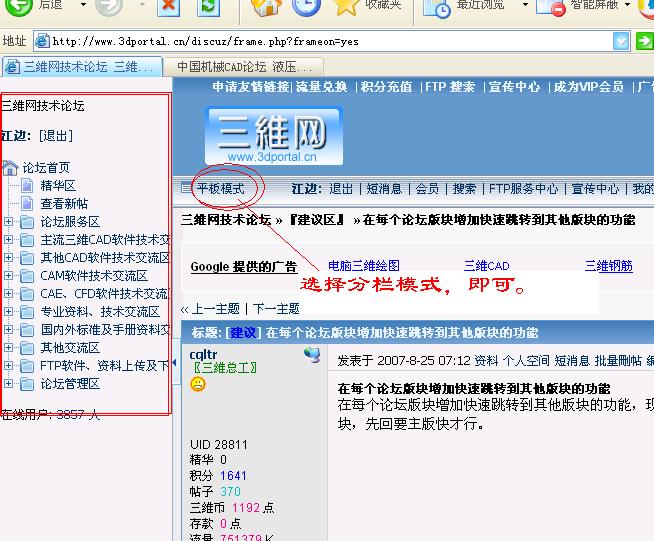Viewport: 654px width, 541px height.
Task: Click the 资料 link in the post header
Action: (486, 360)
